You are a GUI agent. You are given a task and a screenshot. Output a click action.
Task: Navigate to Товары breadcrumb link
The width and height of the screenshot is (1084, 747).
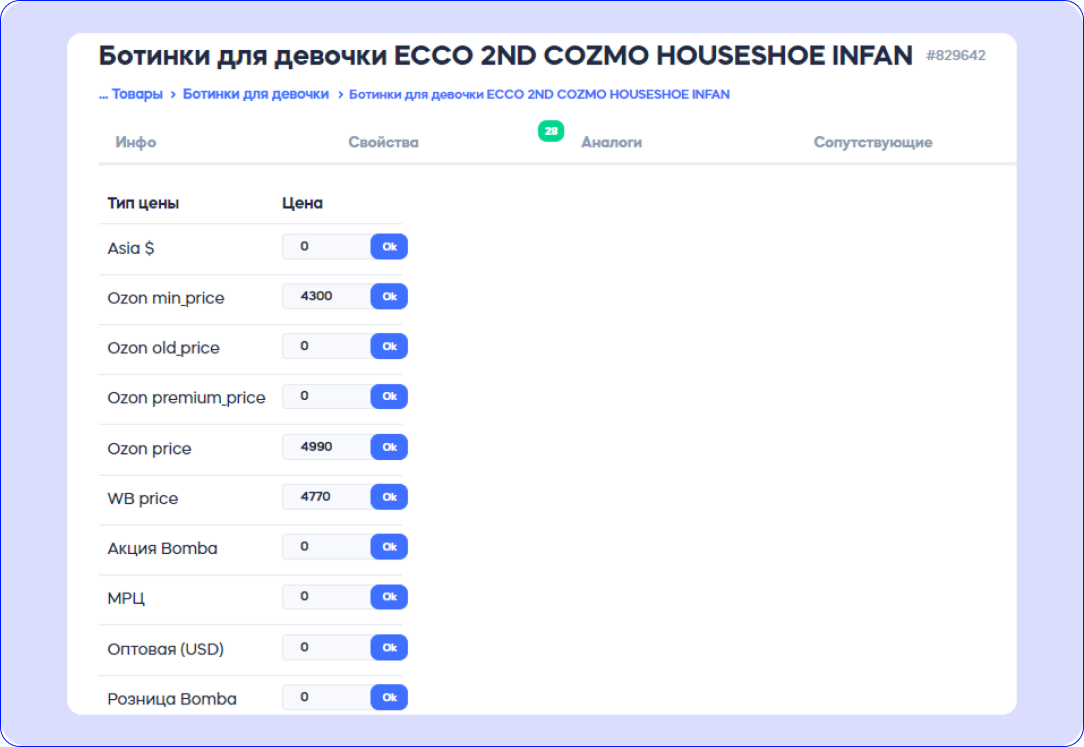pos(137,94)
